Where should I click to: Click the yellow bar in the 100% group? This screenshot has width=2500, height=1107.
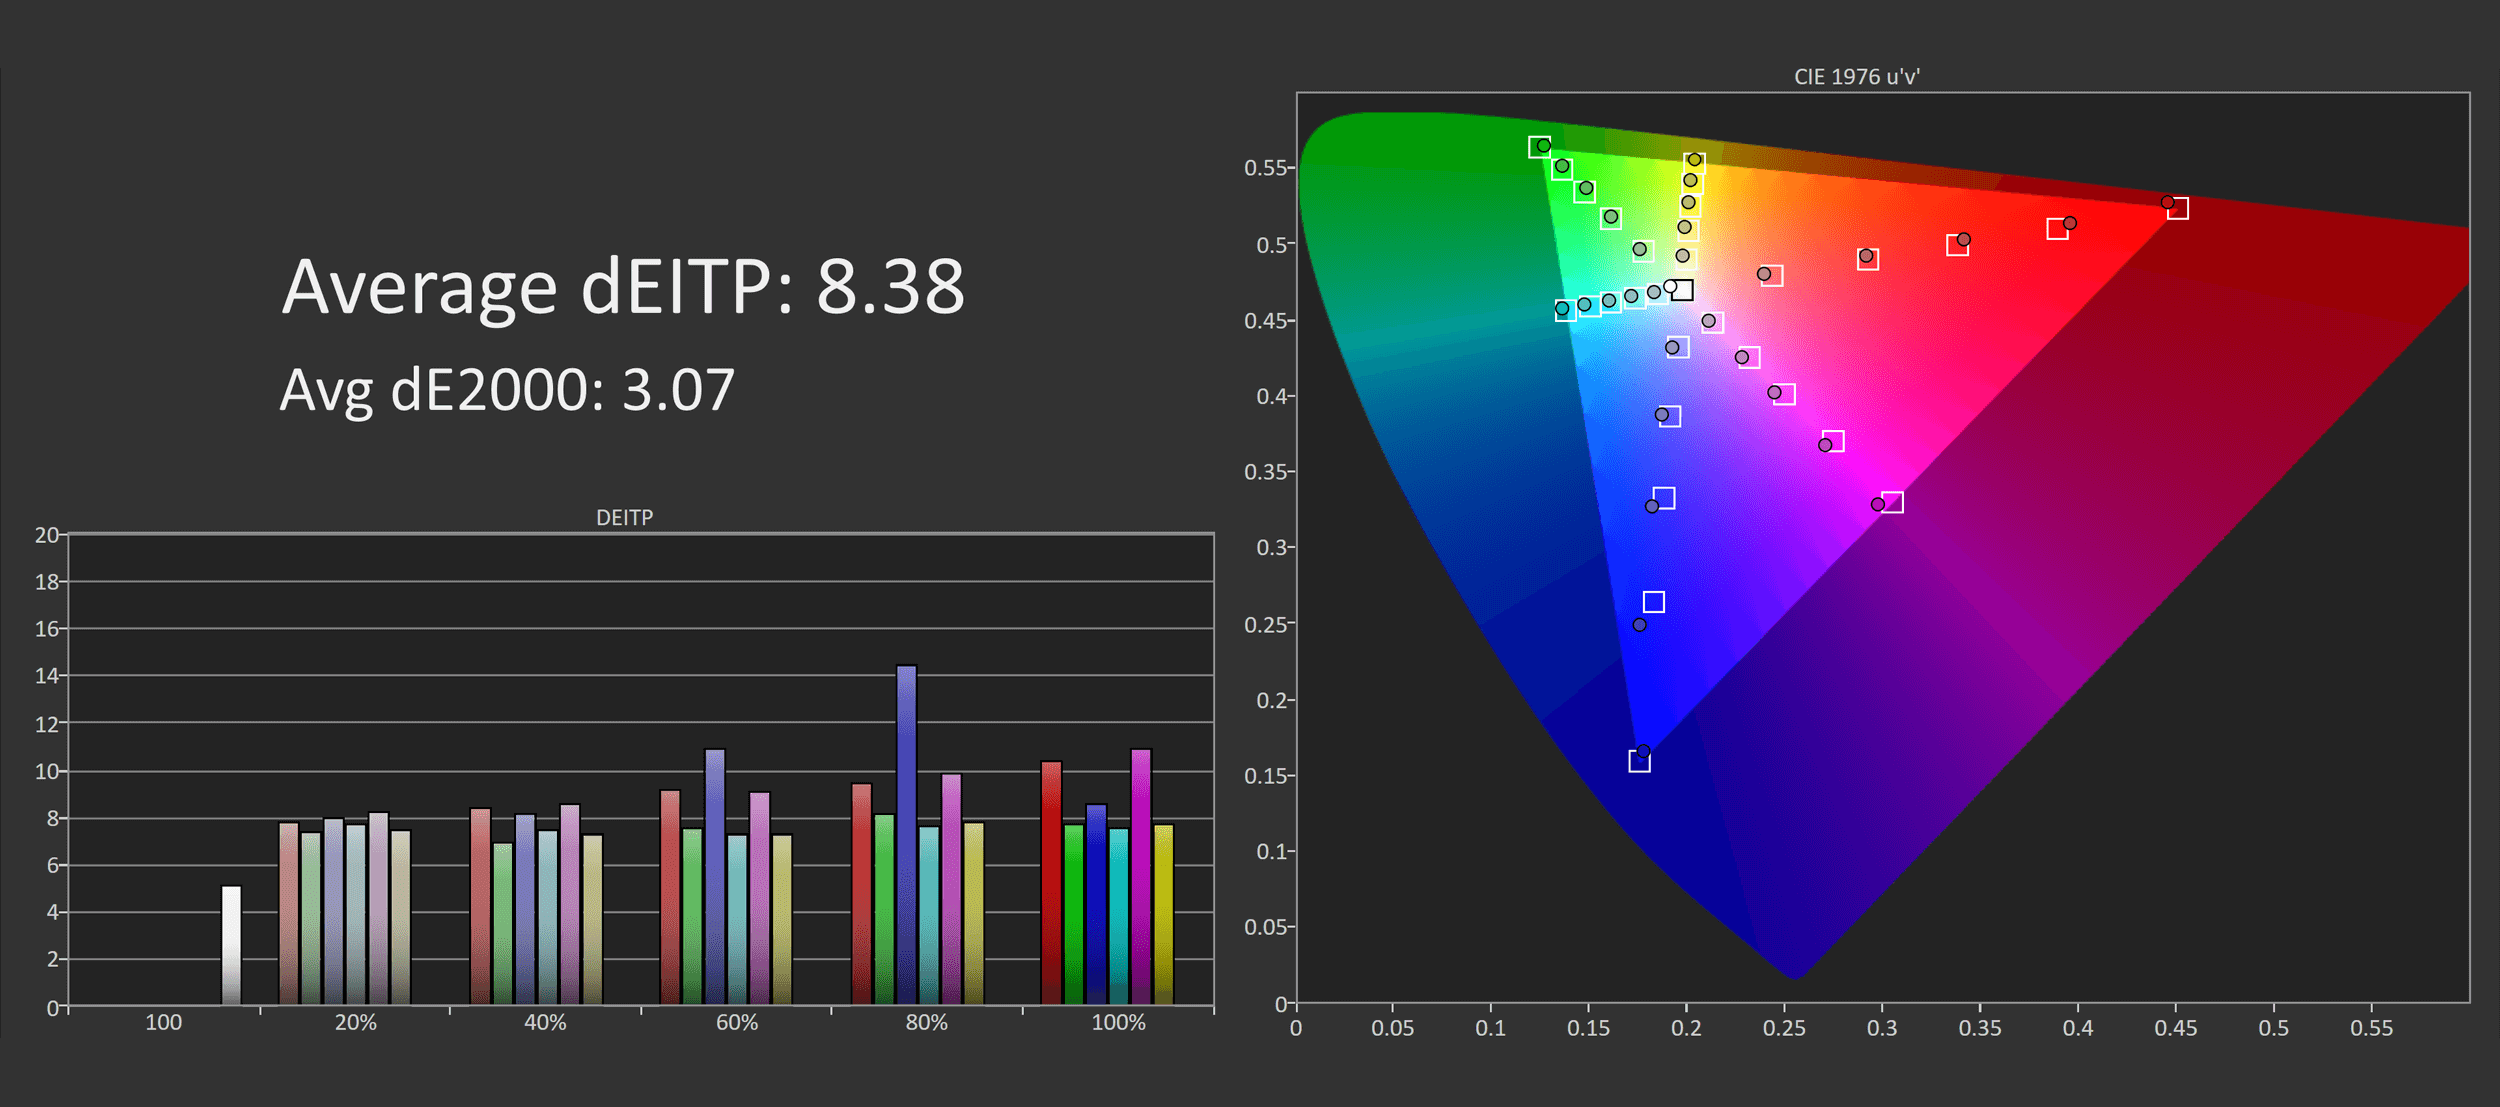(x=1163, y=914)
